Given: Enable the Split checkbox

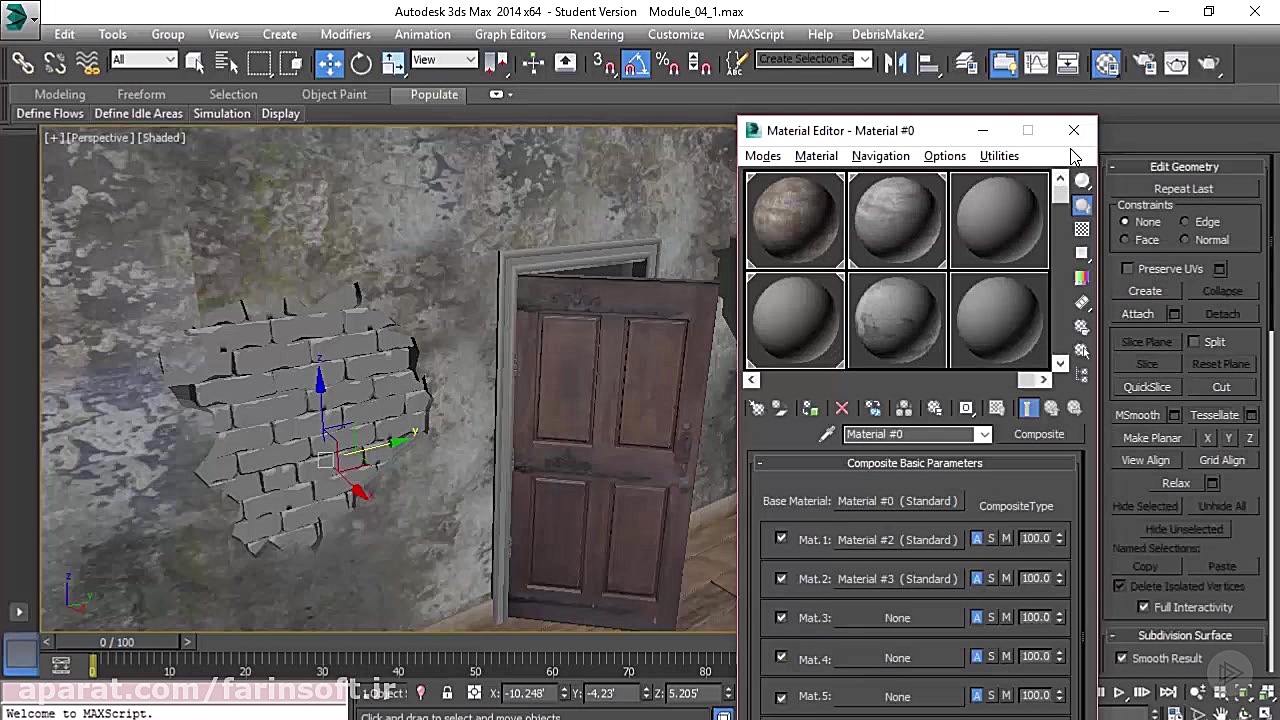Looking at the screenshot, I should tap(1194, 341).
